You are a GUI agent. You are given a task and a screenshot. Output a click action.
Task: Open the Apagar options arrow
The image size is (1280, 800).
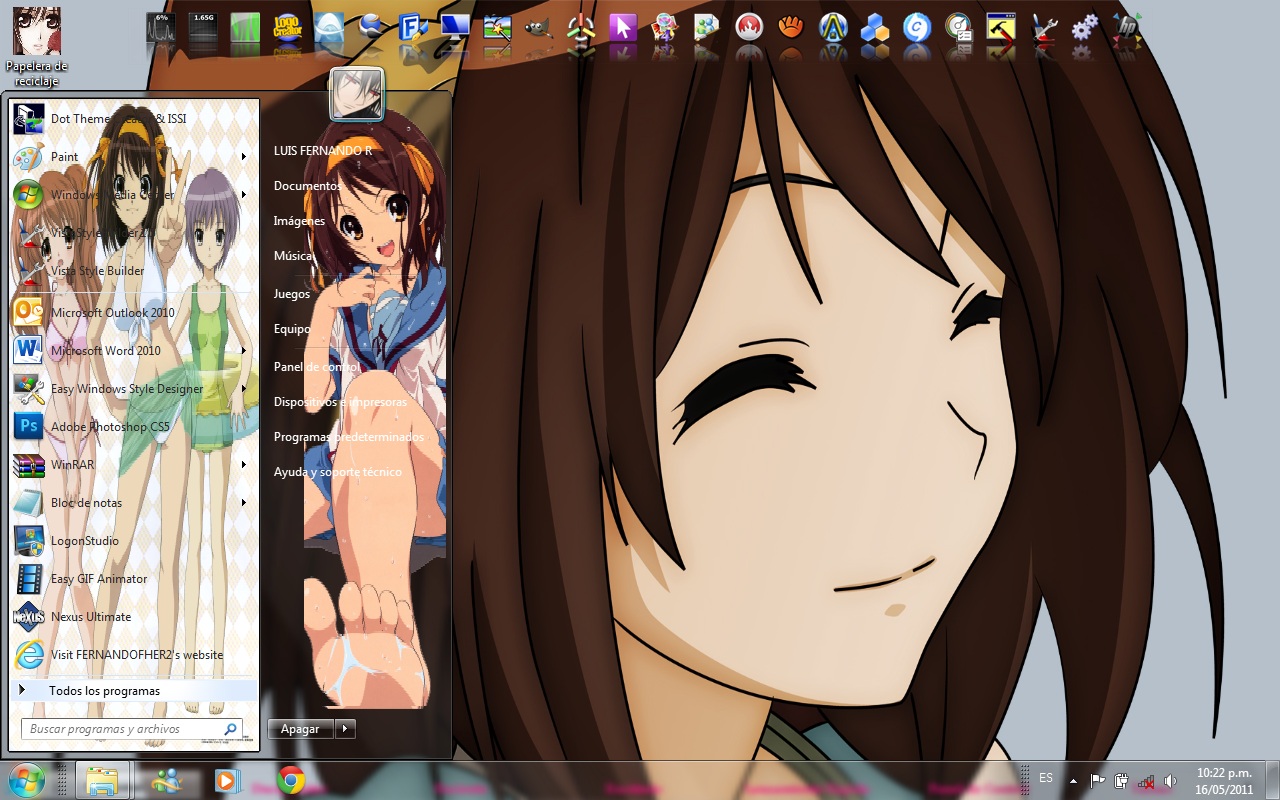345,728
